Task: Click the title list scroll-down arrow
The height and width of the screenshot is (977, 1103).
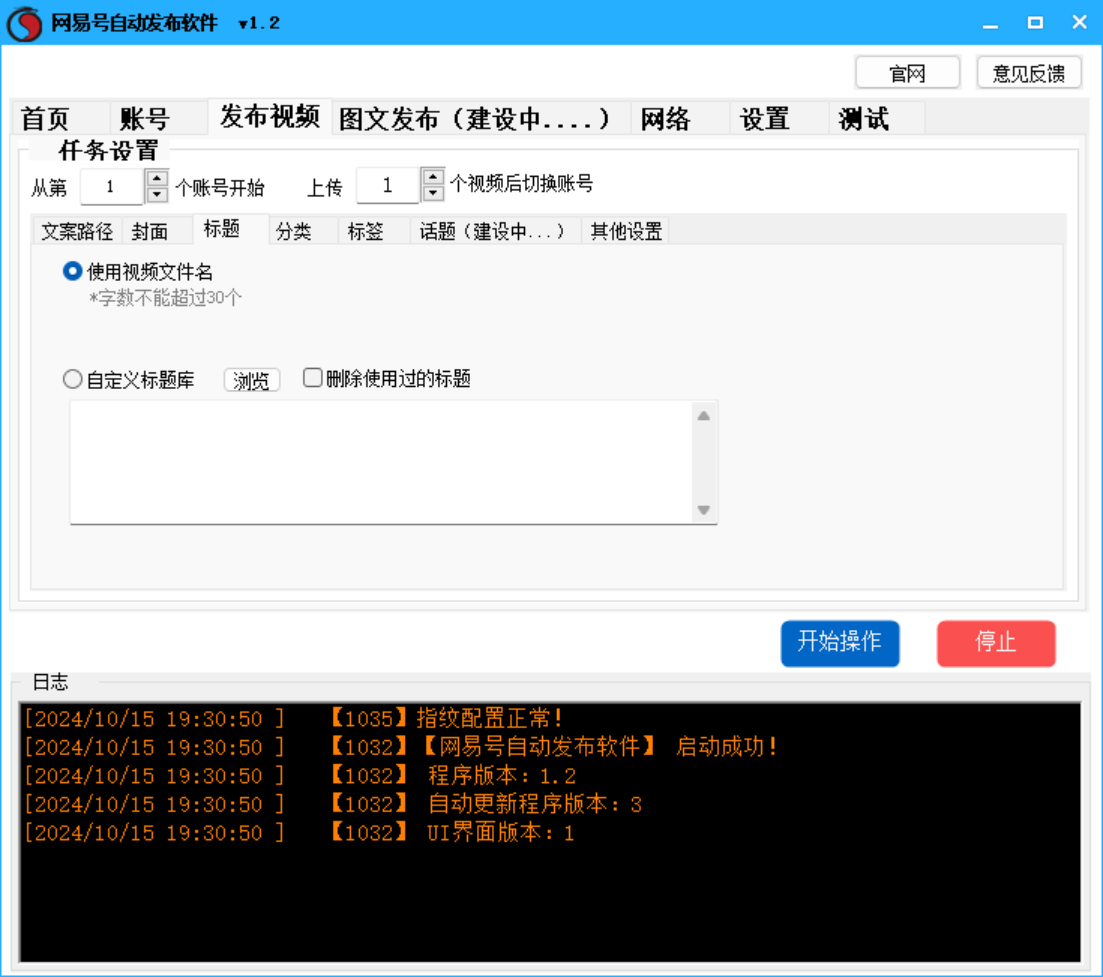Action: coord(703,510)
